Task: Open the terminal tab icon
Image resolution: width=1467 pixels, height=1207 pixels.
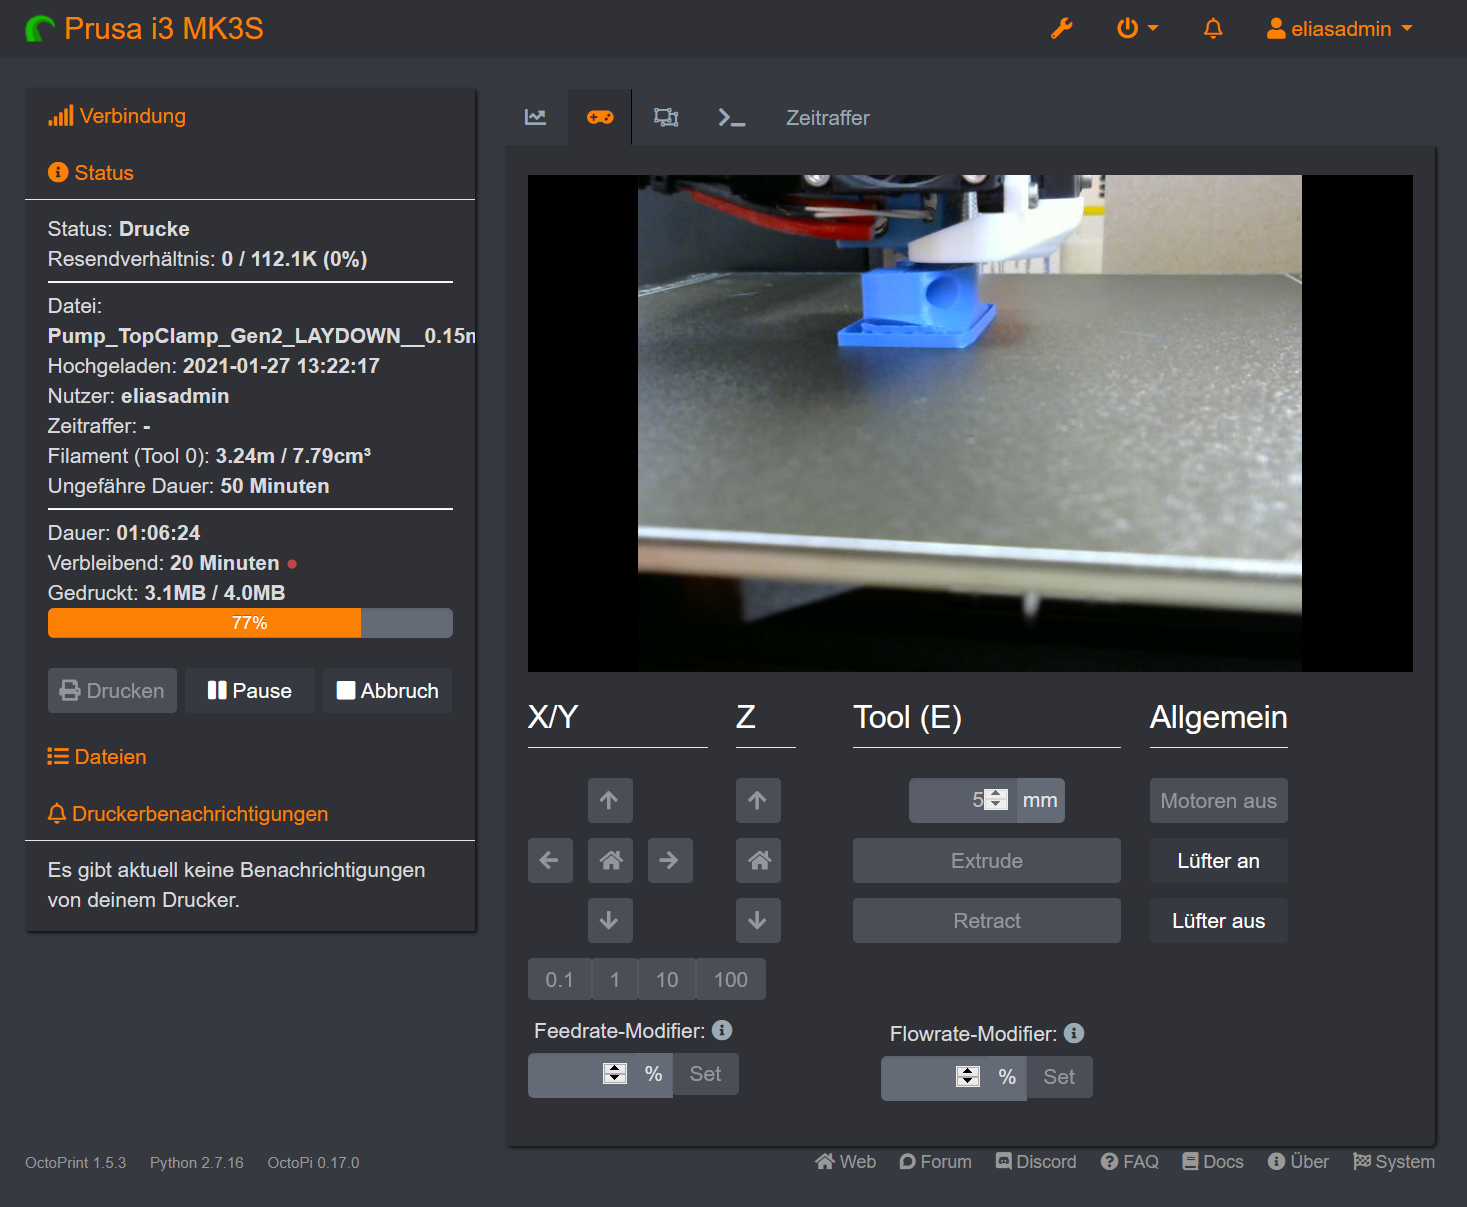Action: pyautogui.click(x=731, y=118)
